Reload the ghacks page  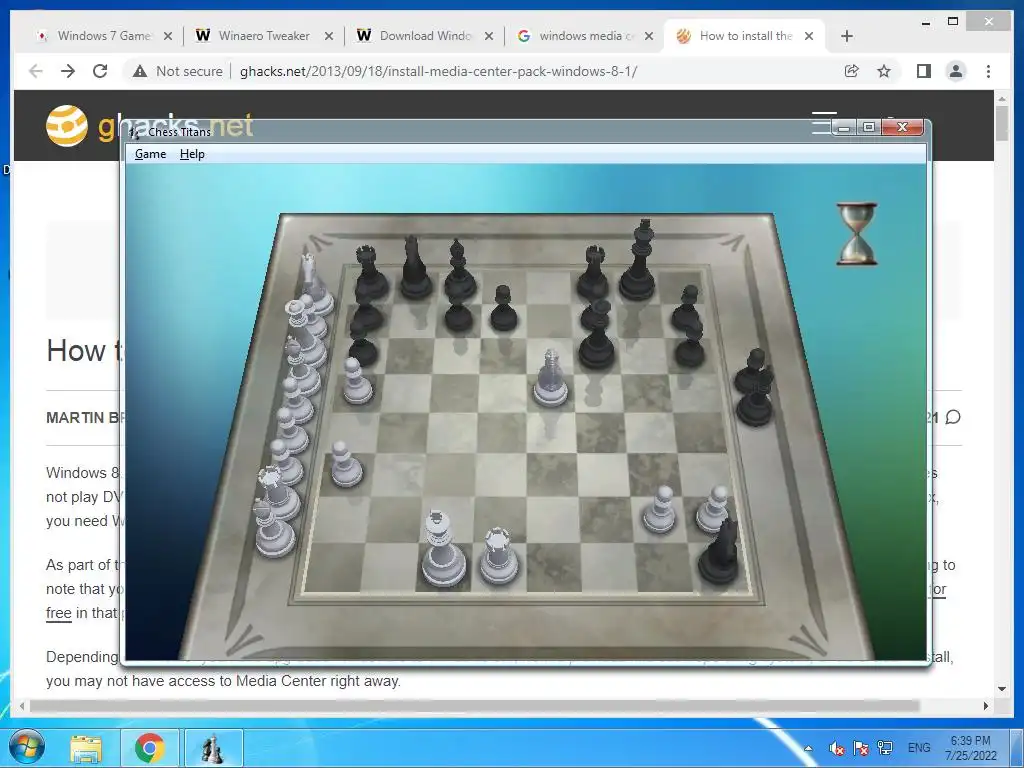[x=100, y=71]
